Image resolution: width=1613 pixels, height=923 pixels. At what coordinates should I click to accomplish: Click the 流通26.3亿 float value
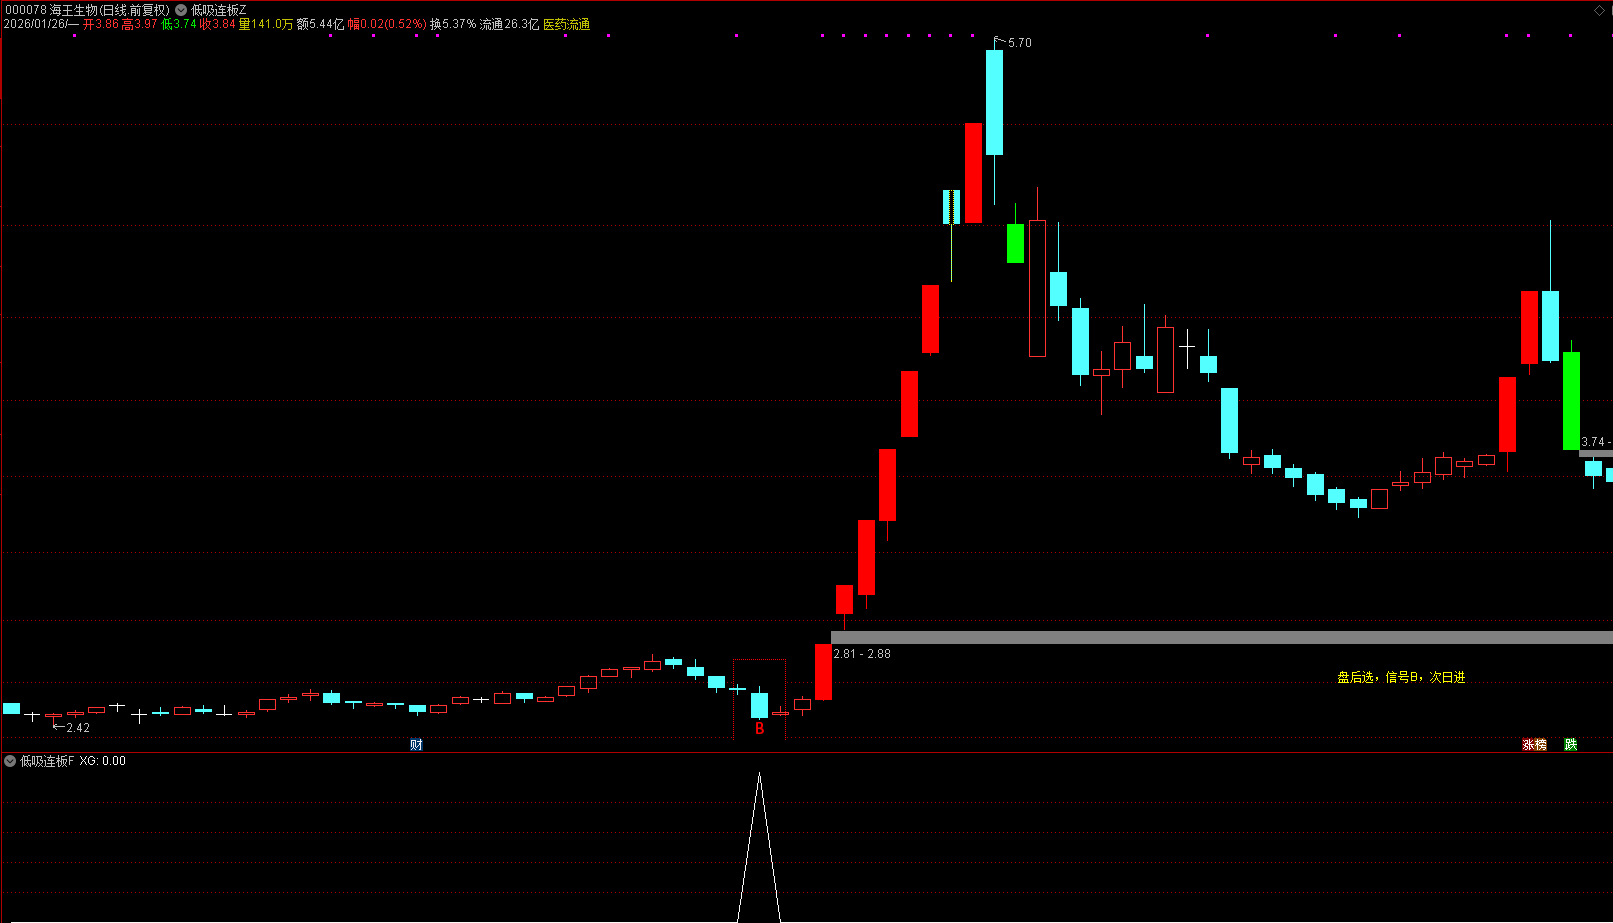point(509,24)
